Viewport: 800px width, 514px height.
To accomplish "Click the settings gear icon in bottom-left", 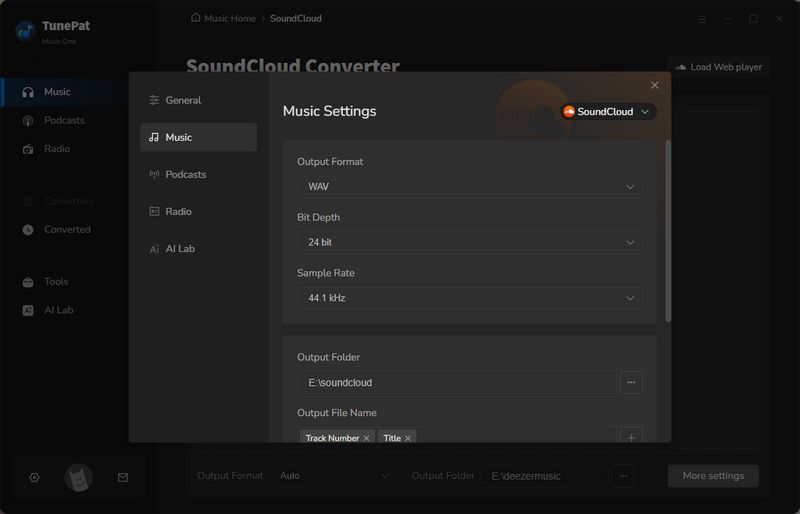I will pyautogui.click(x=34, y=478).
